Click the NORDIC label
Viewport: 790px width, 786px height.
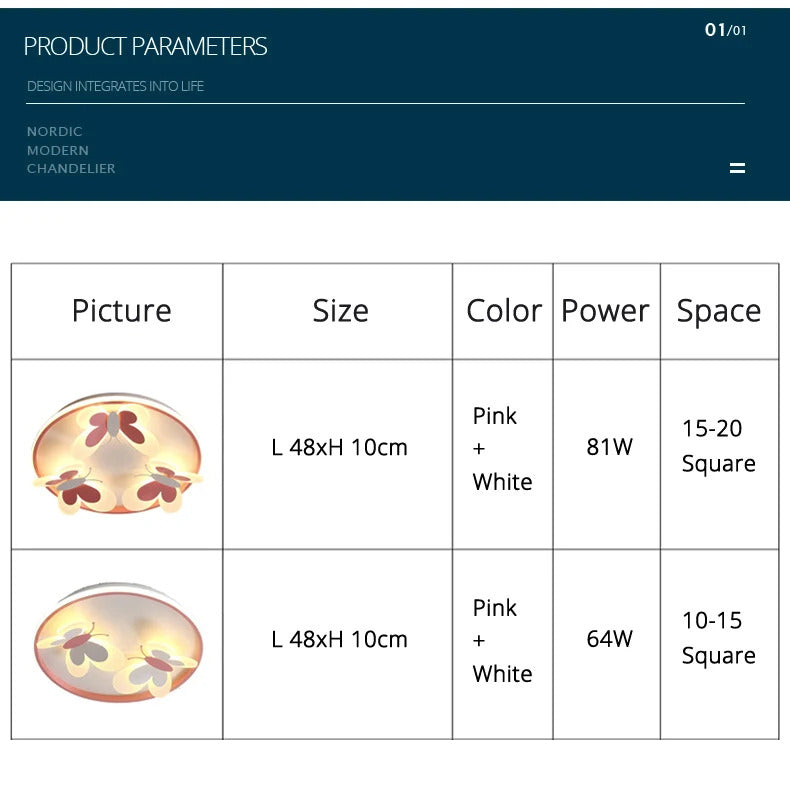[55, 131]
